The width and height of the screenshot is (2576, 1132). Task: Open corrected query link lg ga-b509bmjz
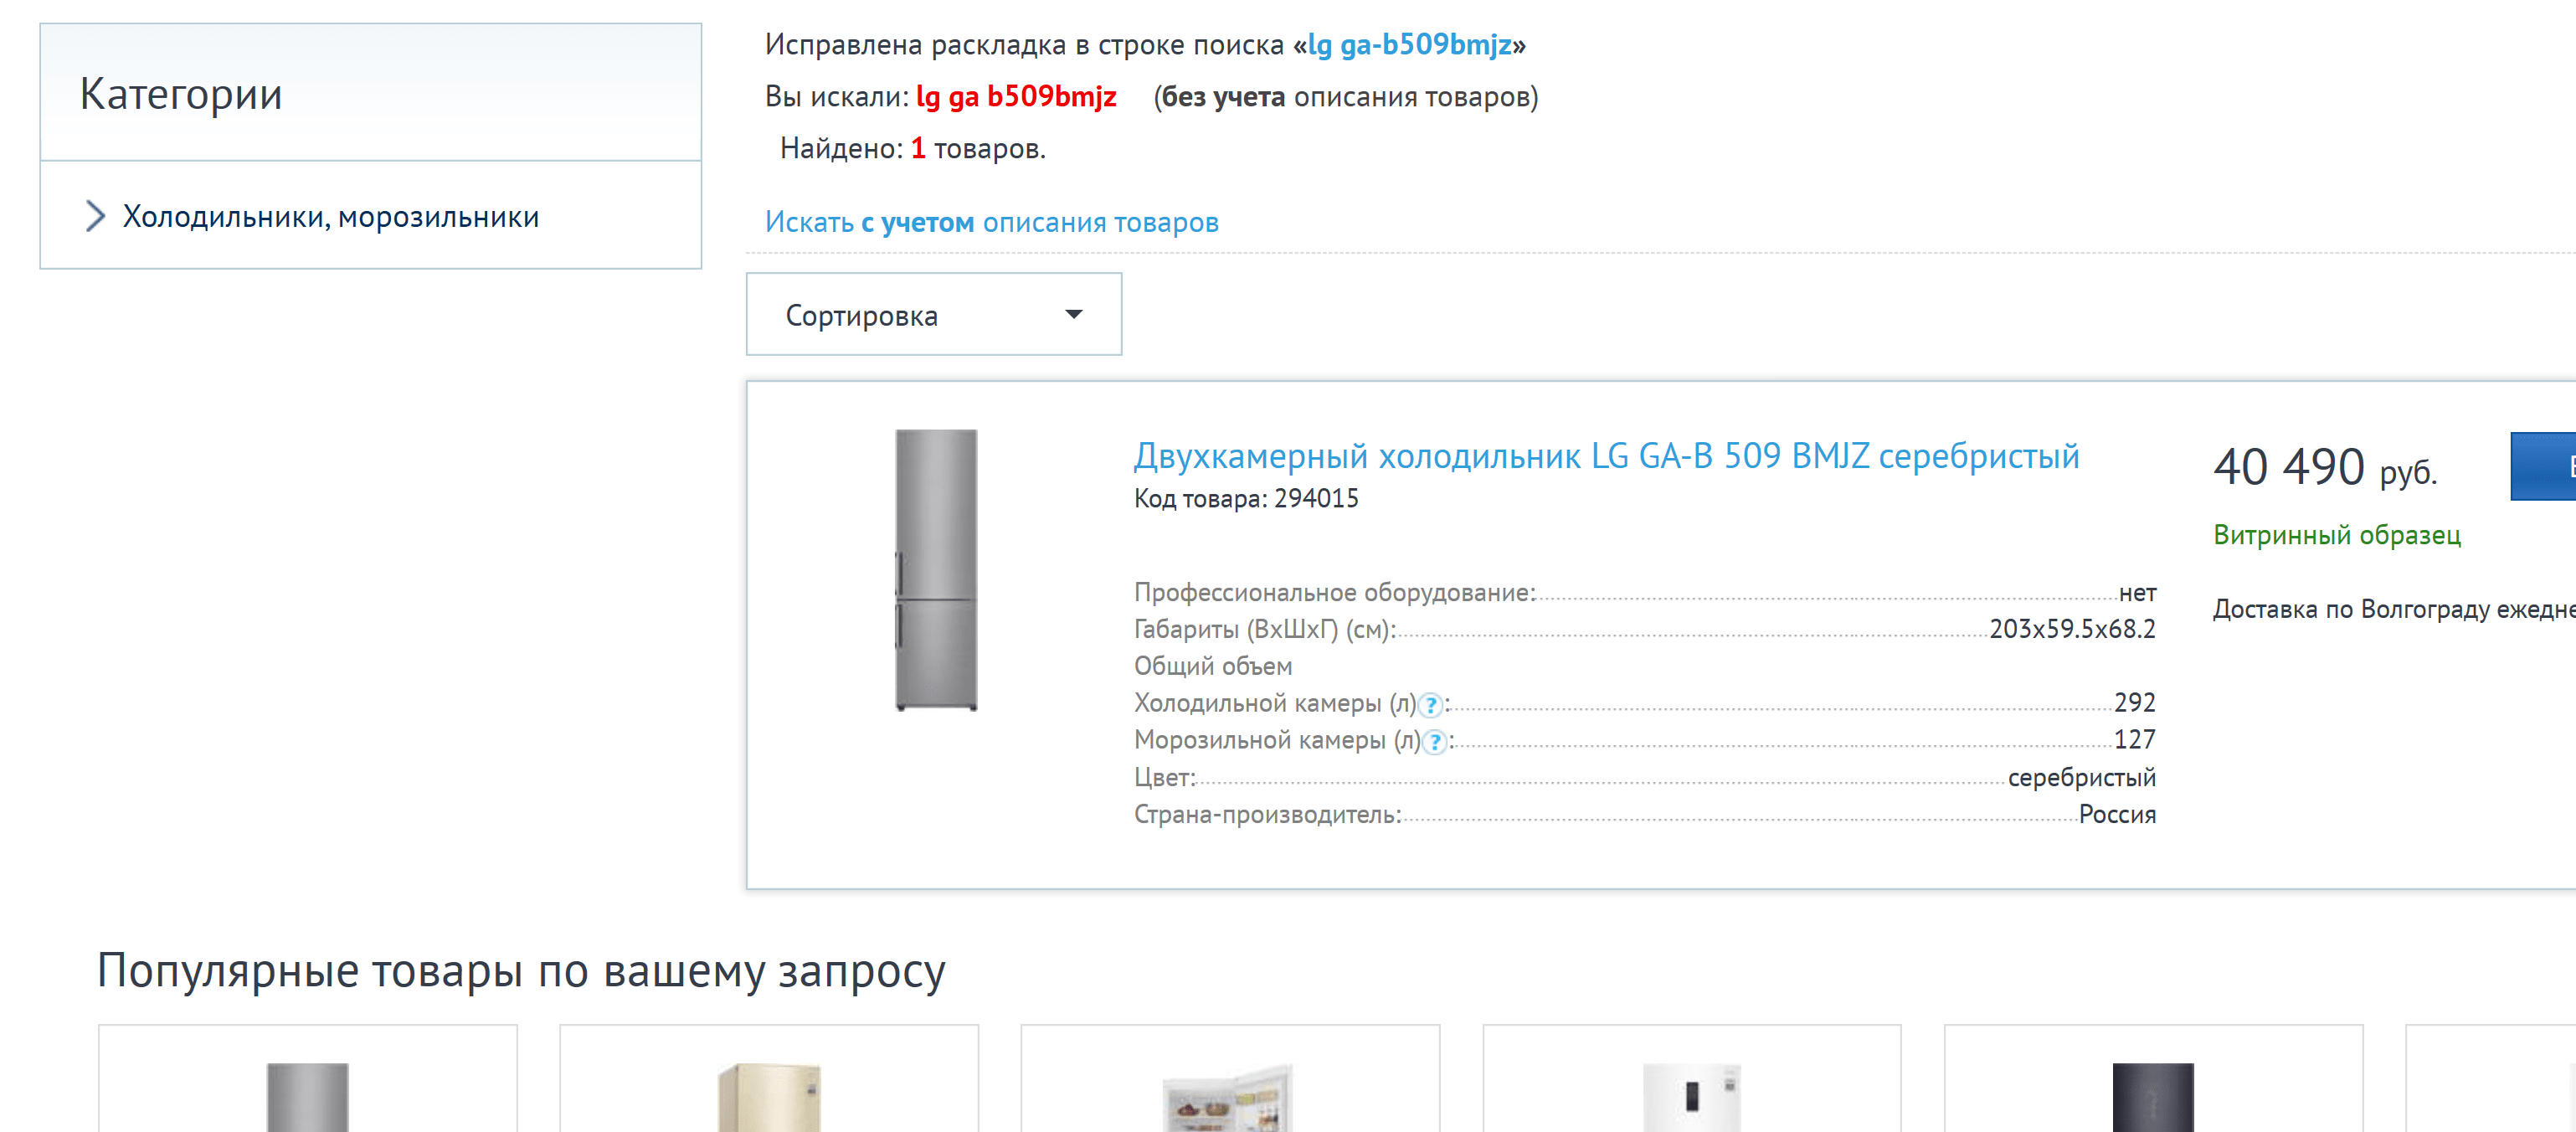[1410, 44]
